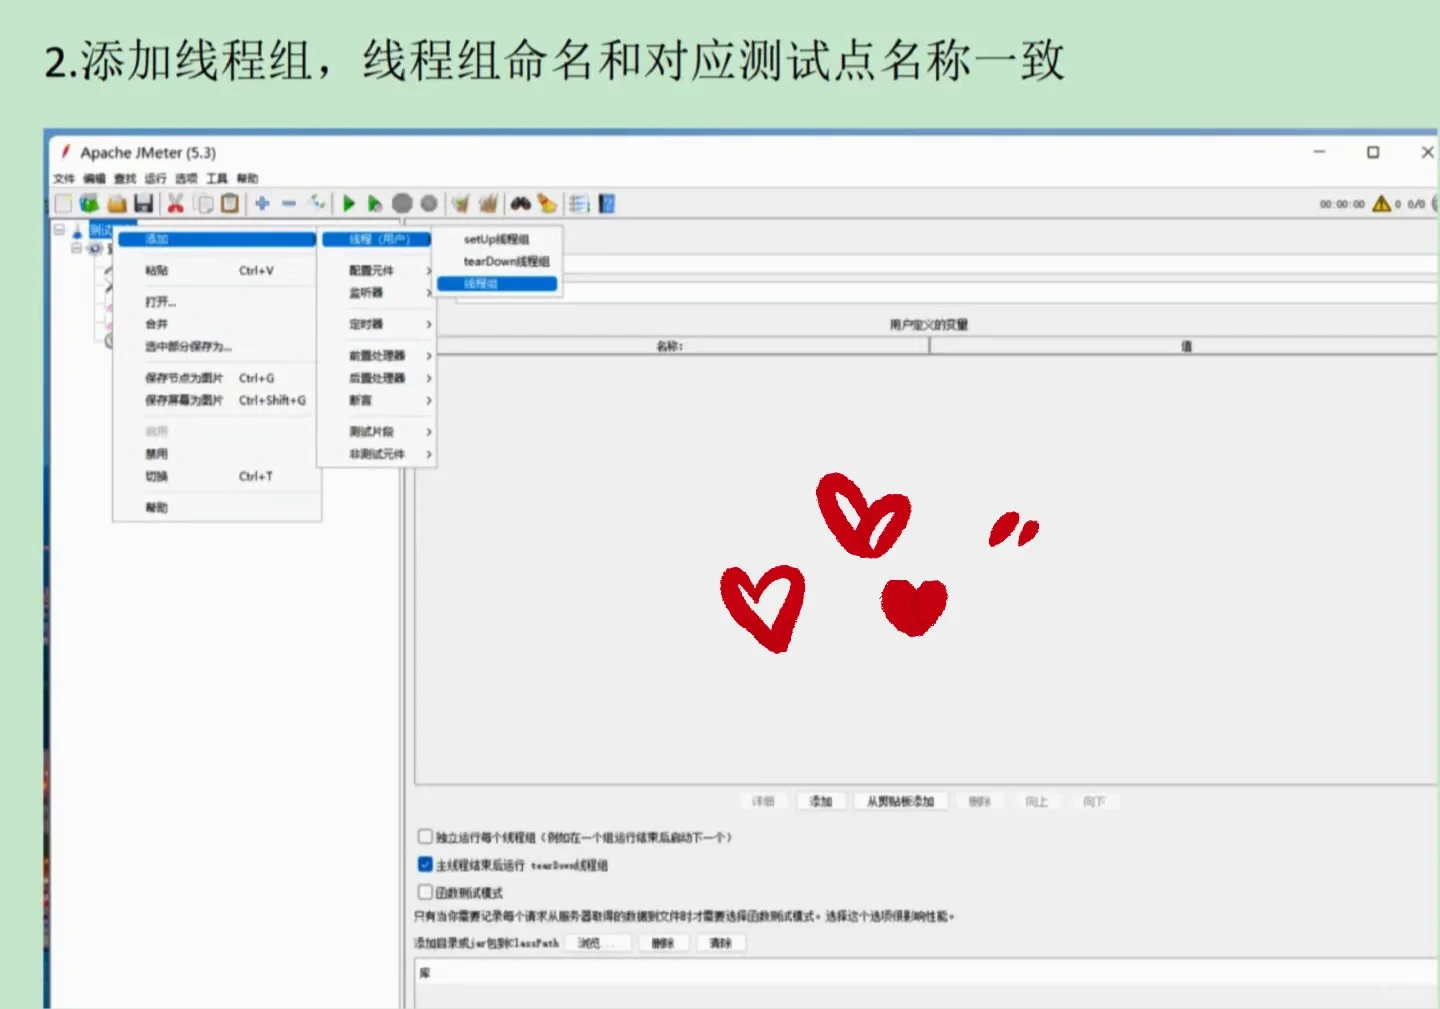The height and width of the screenshot is (1009, 1440).
Task: Open the Function Helper list icon
Action: pyautogui.click(x=579, y=204)
